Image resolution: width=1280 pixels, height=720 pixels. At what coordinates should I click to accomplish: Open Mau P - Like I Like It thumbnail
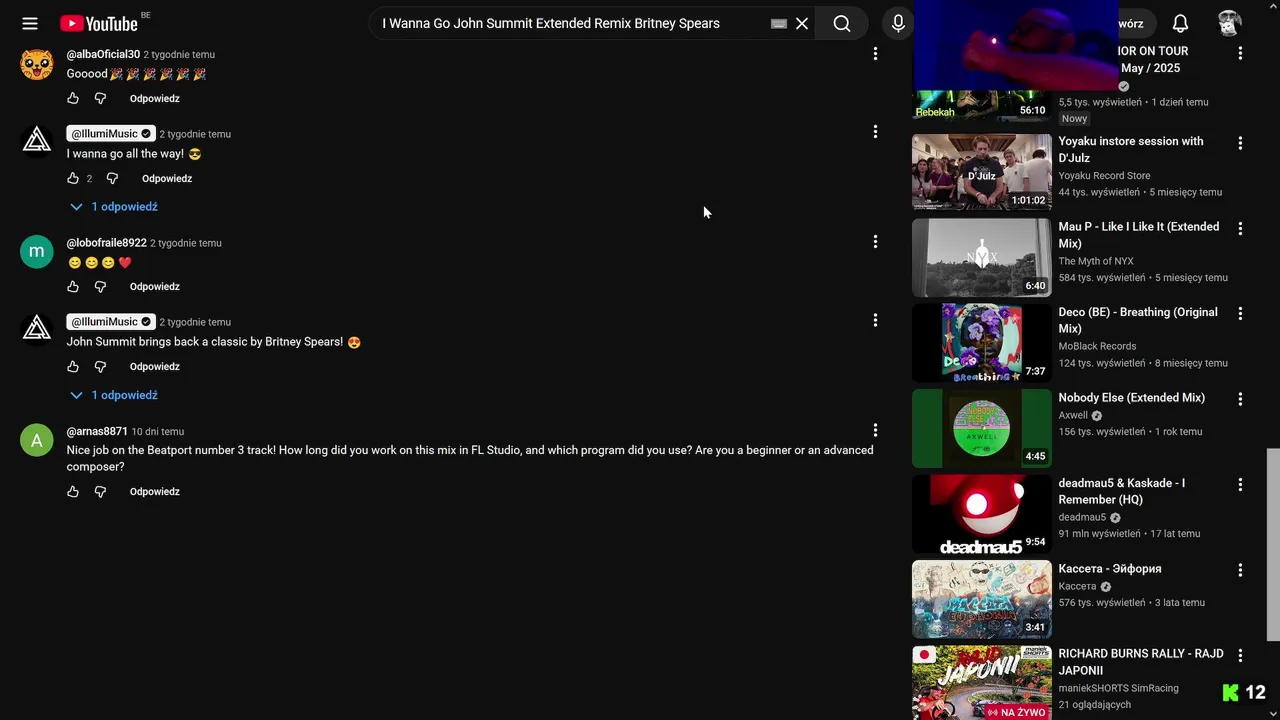[x=982, y=258]
